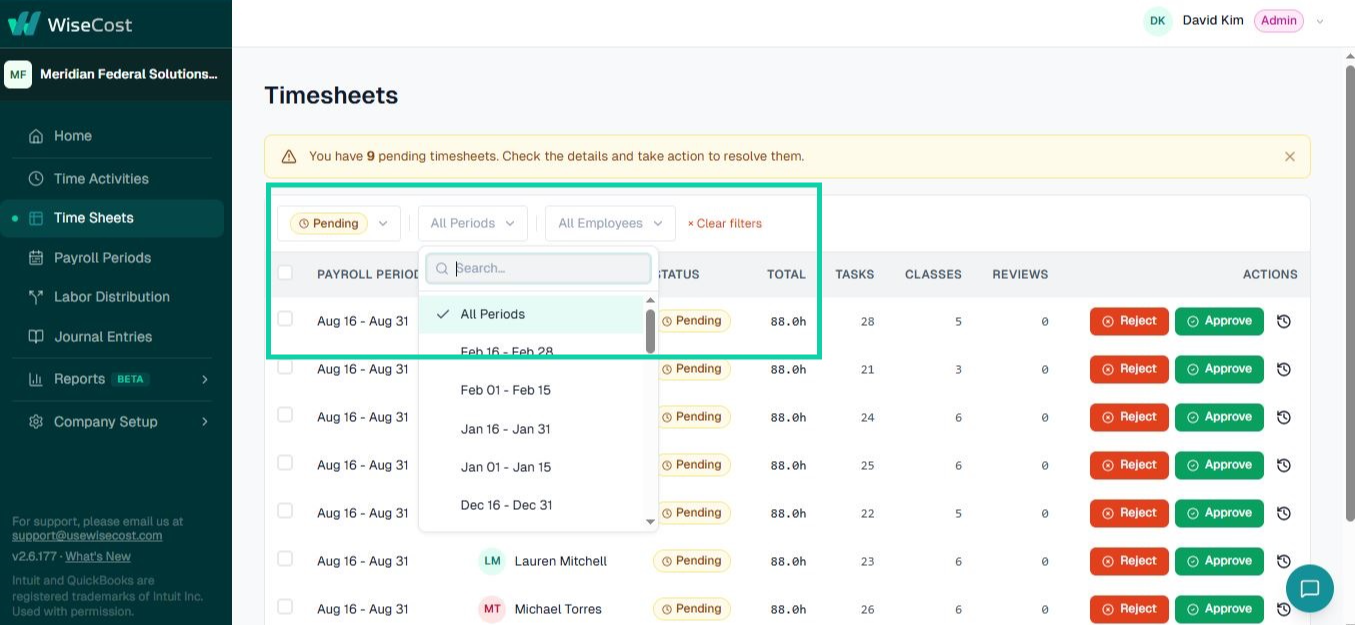Screen dimensions: 1355x625
Task: Choose the Feb 01 - Feb 15 period
Action: (x=531, y=390)
